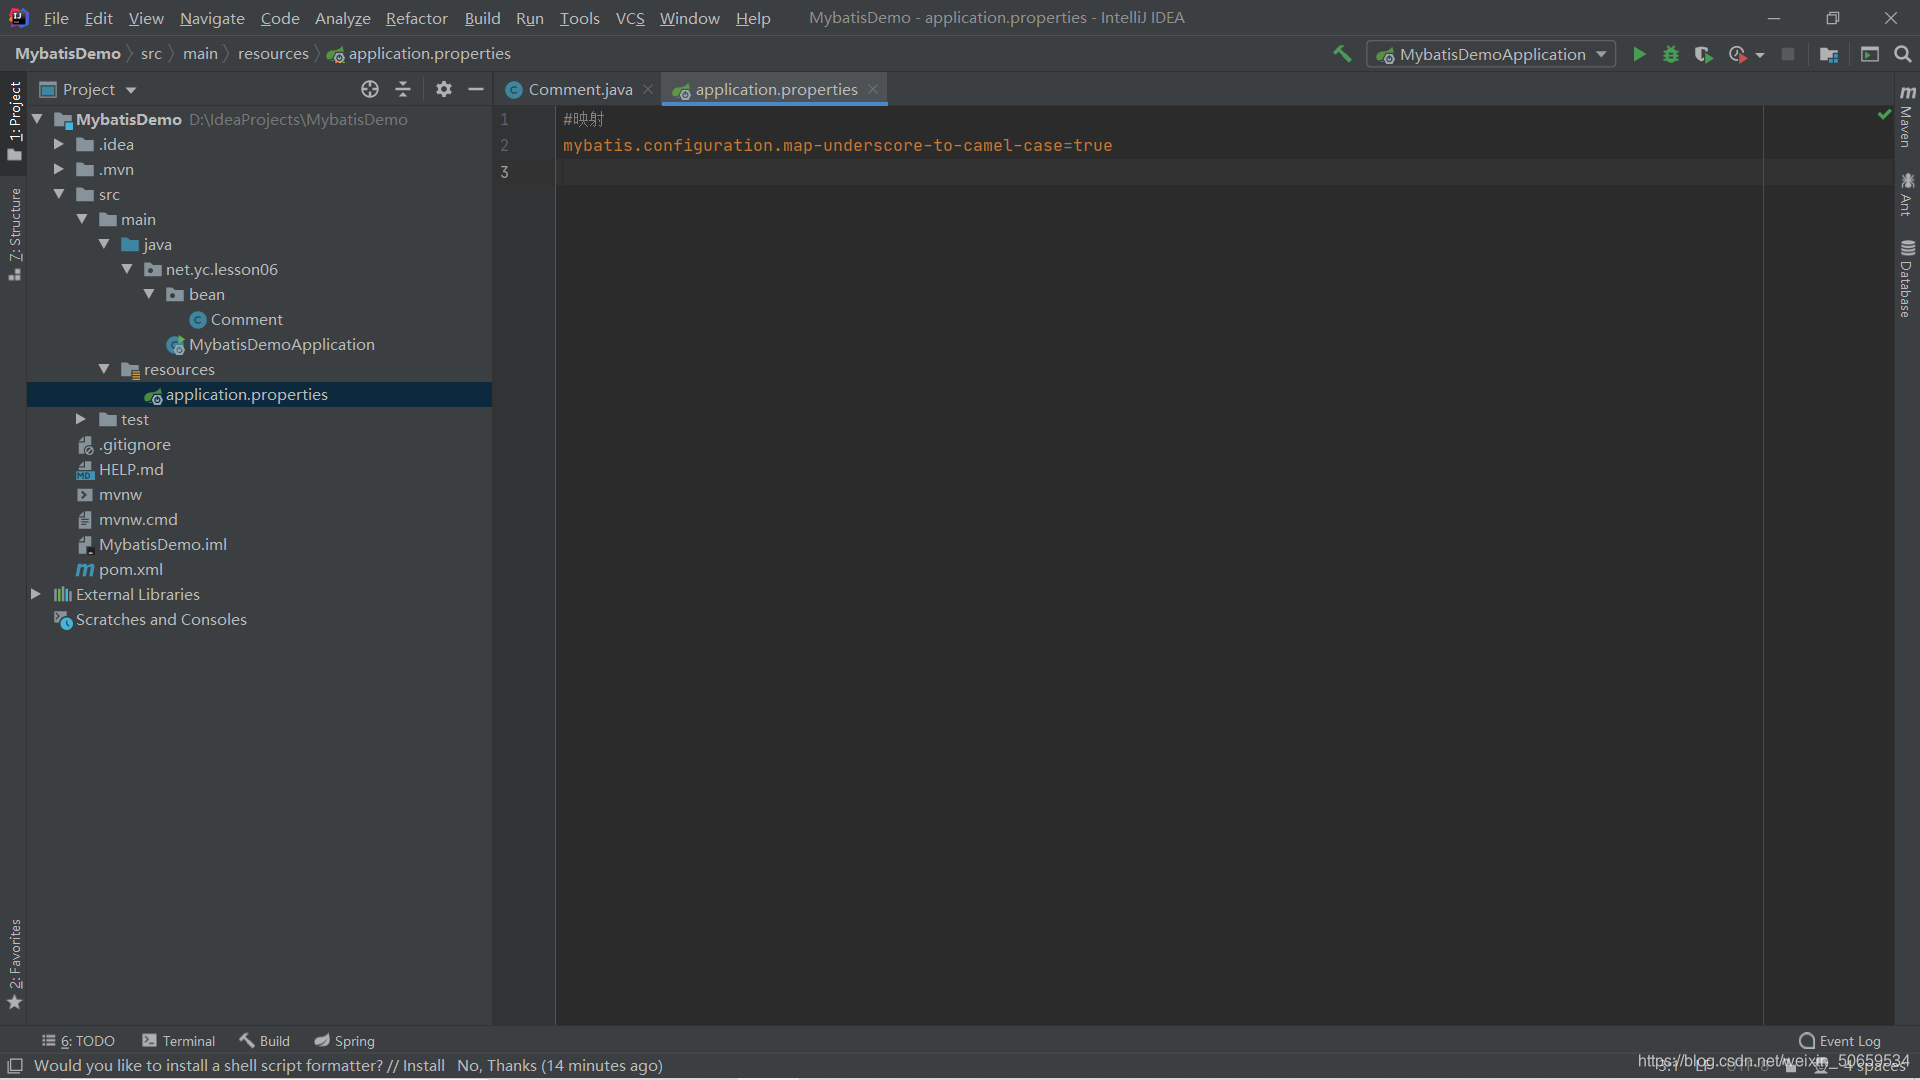The height and width of the screenshot is (1080, 1920).
Task: Open the Maven tool window
Action: pyautogui.click(x=1907, y=116)
